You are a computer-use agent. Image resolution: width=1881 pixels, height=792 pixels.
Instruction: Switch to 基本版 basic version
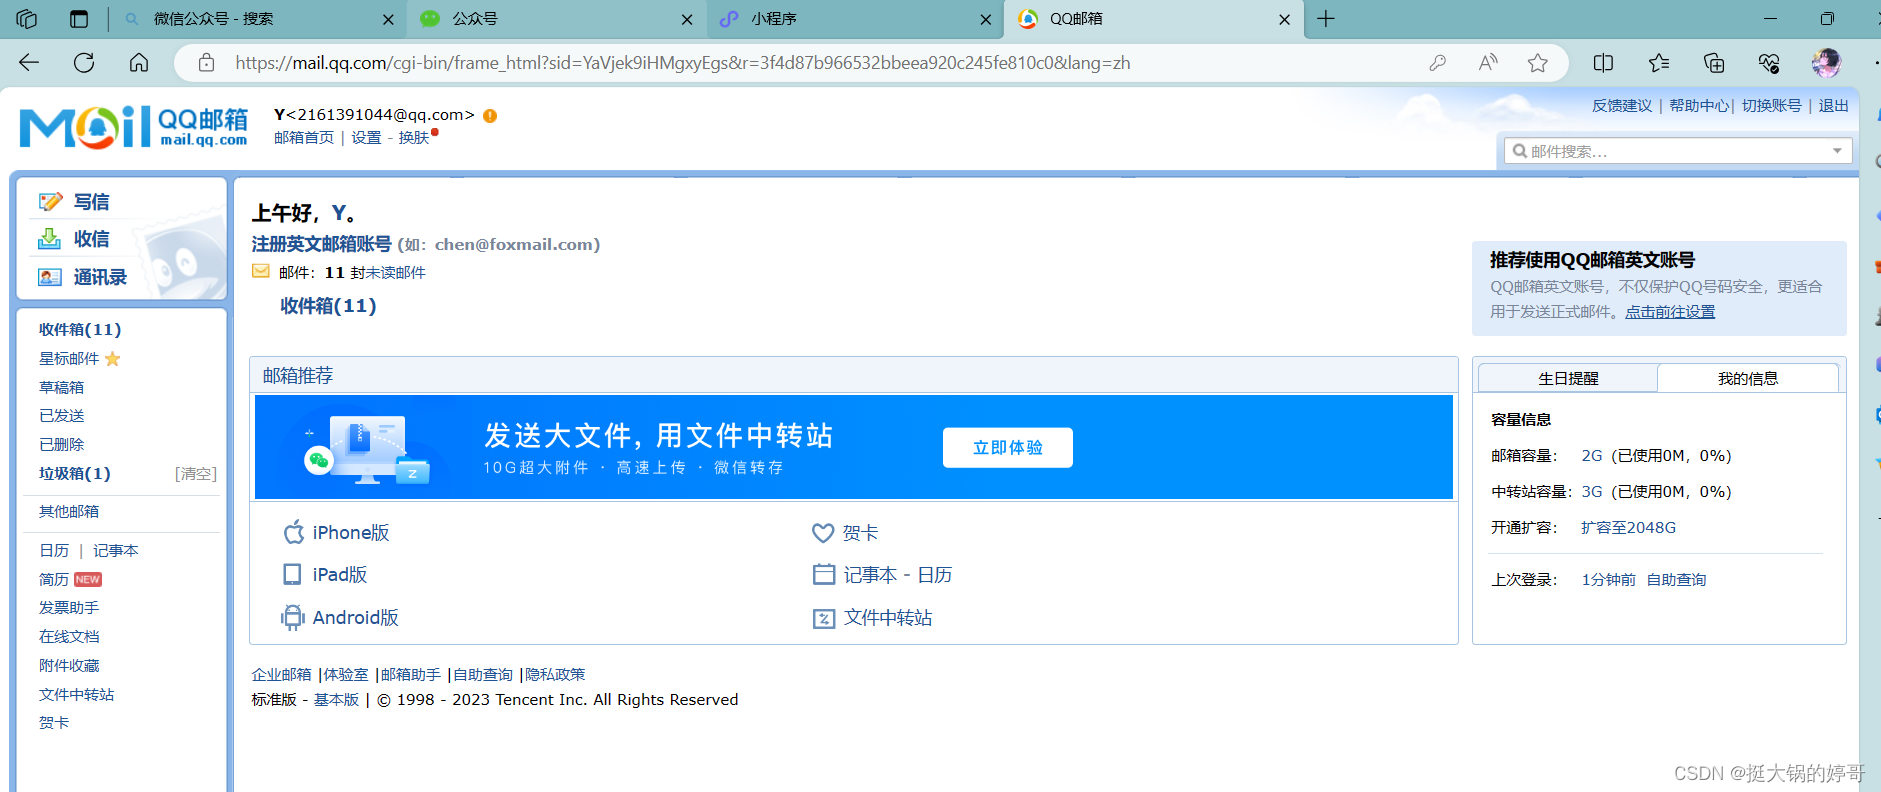coord(336,699)
